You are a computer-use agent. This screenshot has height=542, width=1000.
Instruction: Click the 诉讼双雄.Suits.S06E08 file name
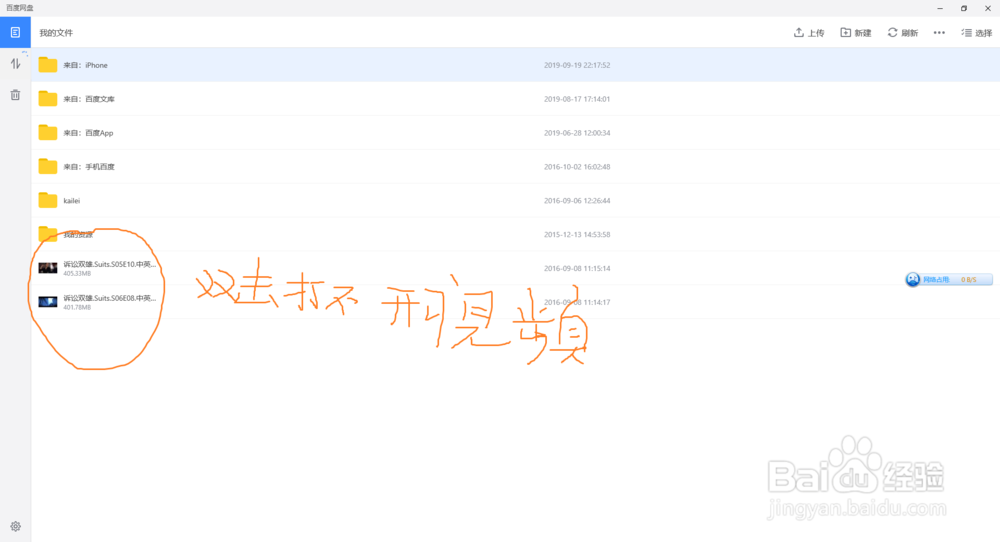coord(110,298)
